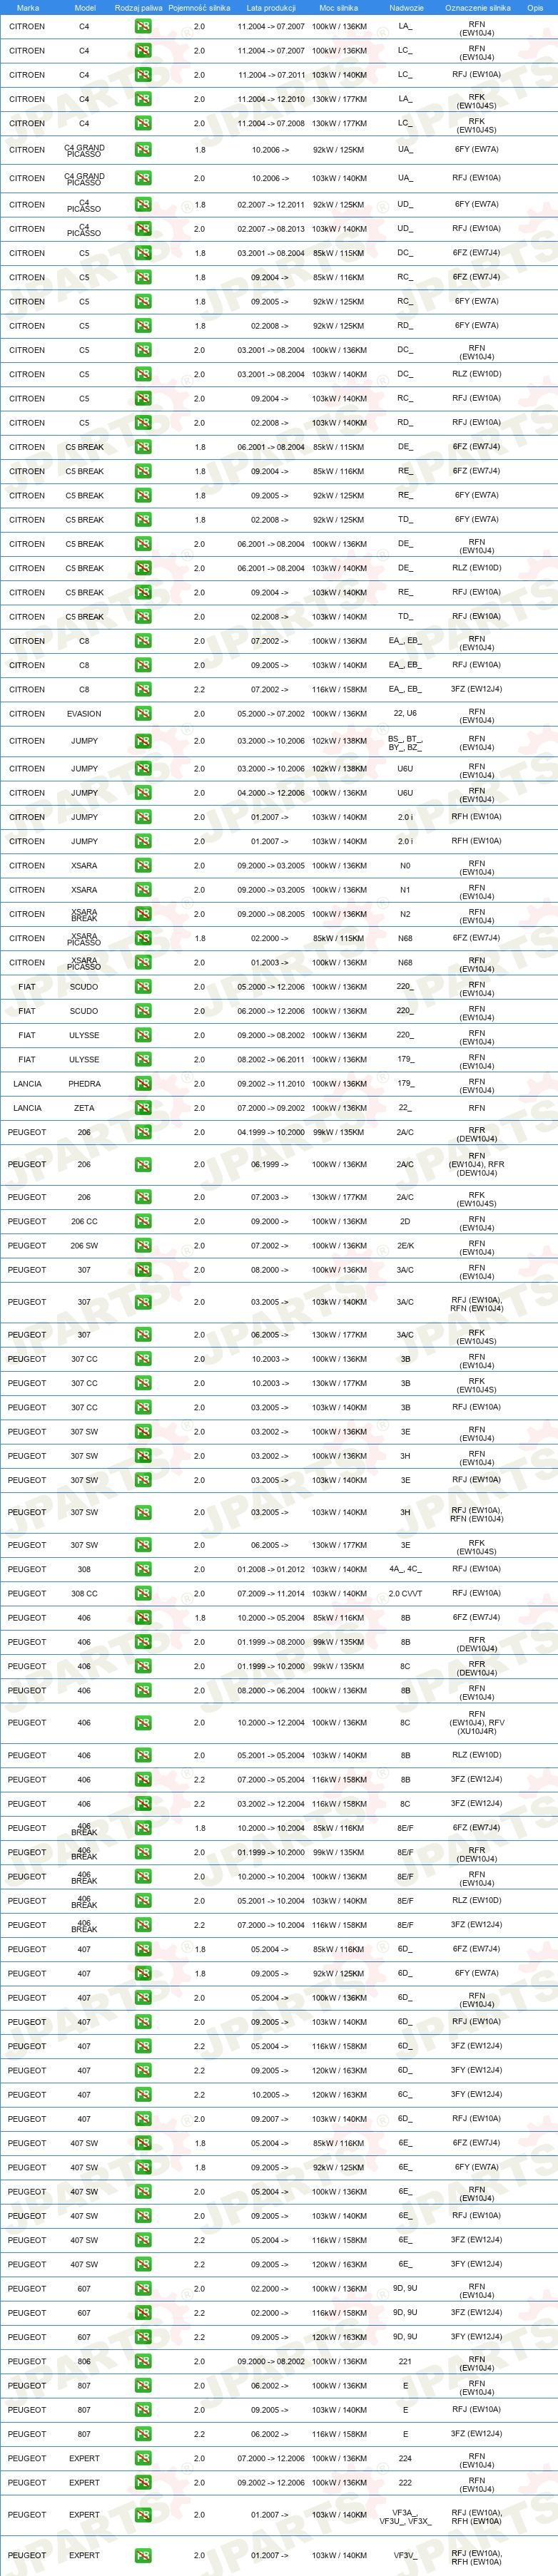Click the Pb fuel icon in the Citroen Evasion row
The image size is (558, 2576).
143,714
